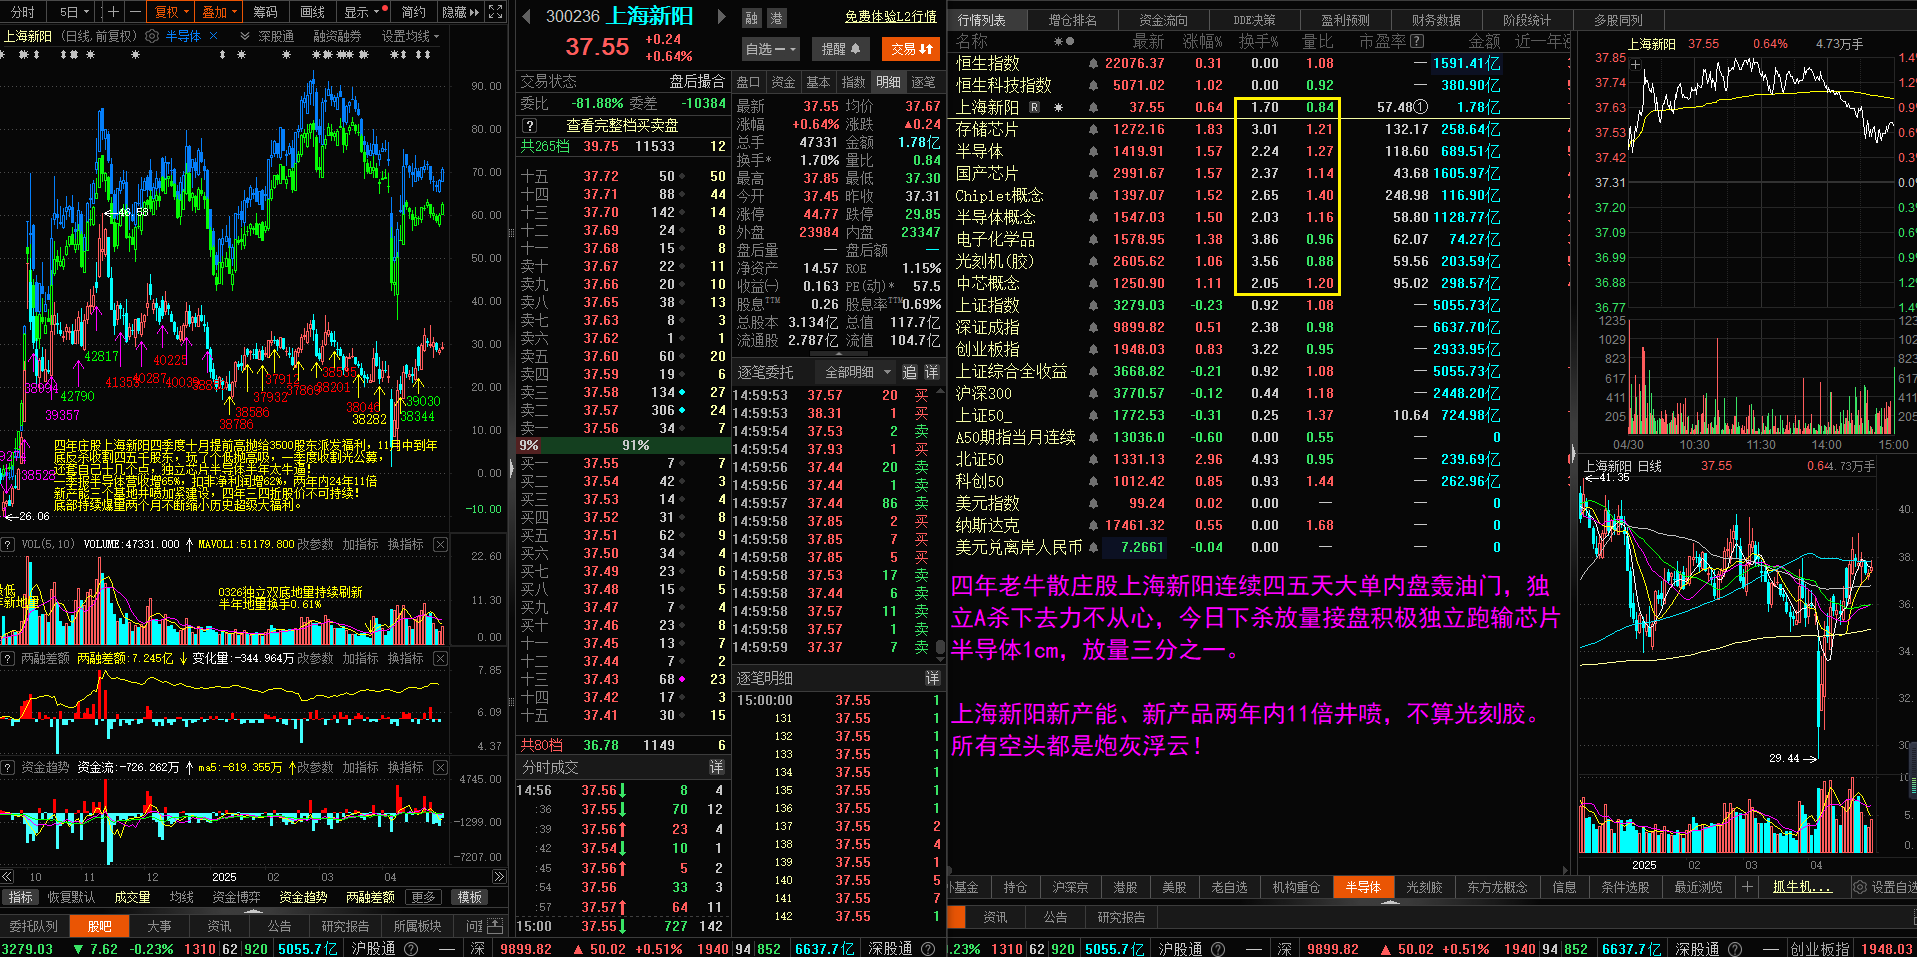Click the plus icon on intraday mini chart
Screen dimensions: 1917x957
pos(1636,65)
